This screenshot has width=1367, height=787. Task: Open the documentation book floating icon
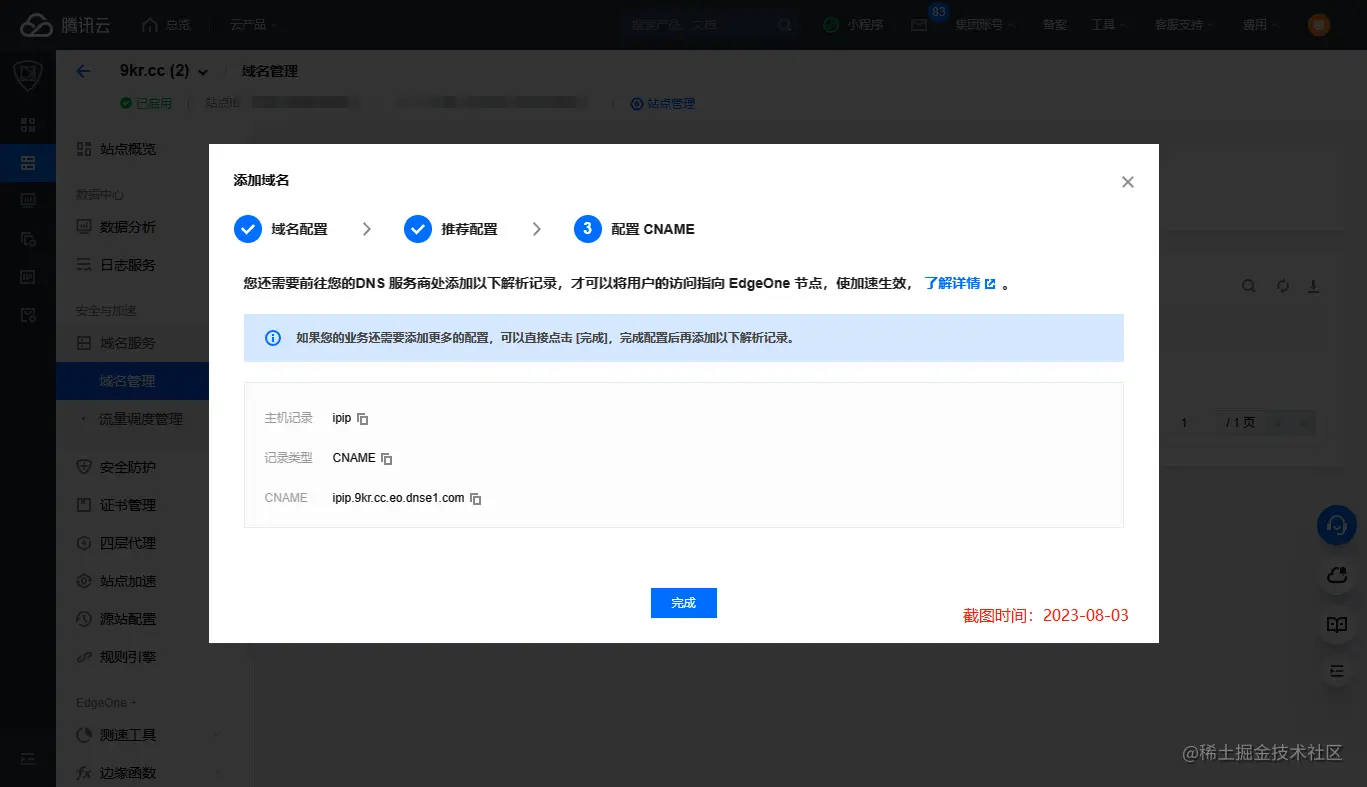coord(1336,624)
